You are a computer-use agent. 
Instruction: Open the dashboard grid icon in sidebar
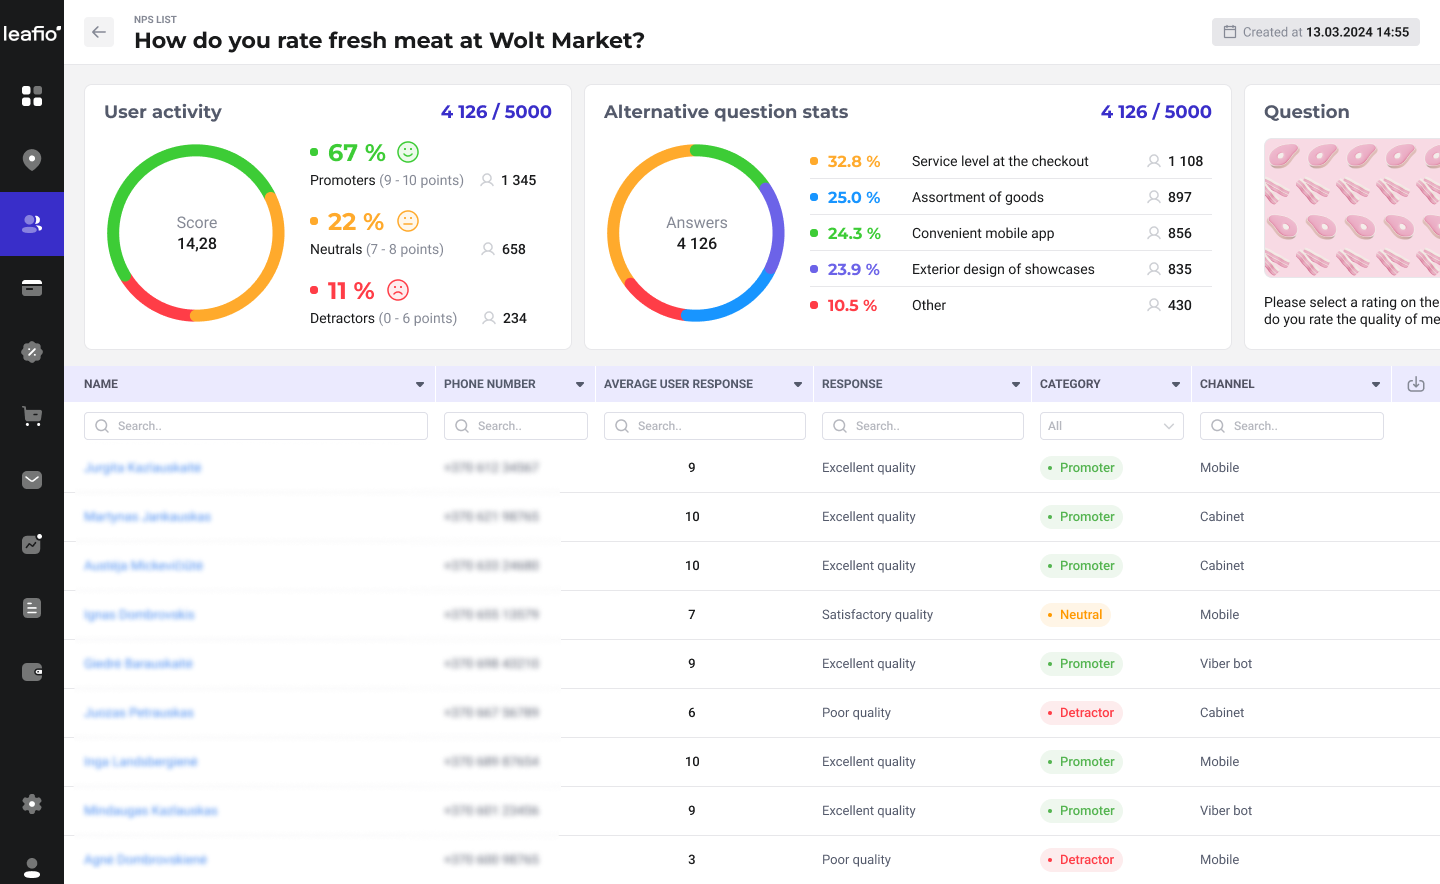pos(32,96)
